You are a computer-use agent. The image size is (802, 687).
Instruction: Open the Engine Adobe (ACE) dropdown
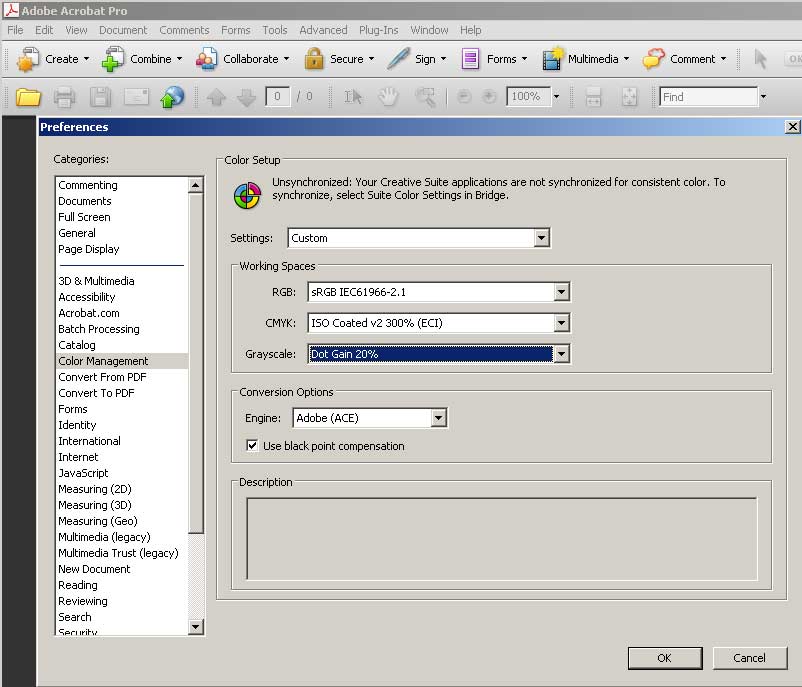438,418
